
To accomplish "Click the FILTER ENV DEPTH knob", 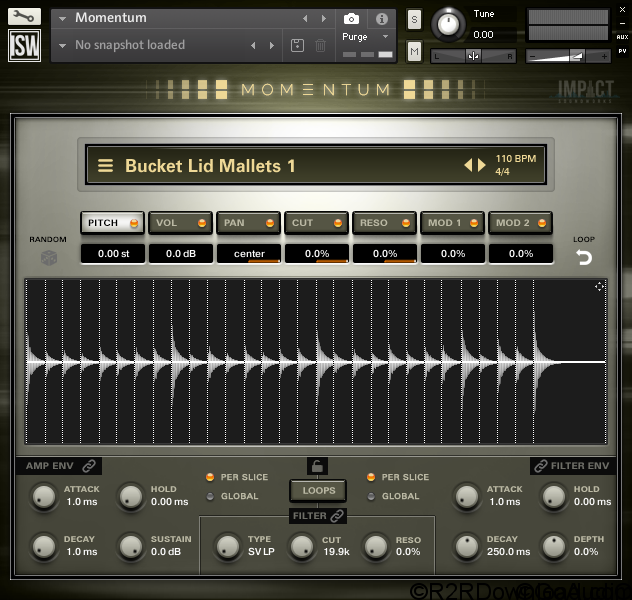I will [x=554, y=546].
